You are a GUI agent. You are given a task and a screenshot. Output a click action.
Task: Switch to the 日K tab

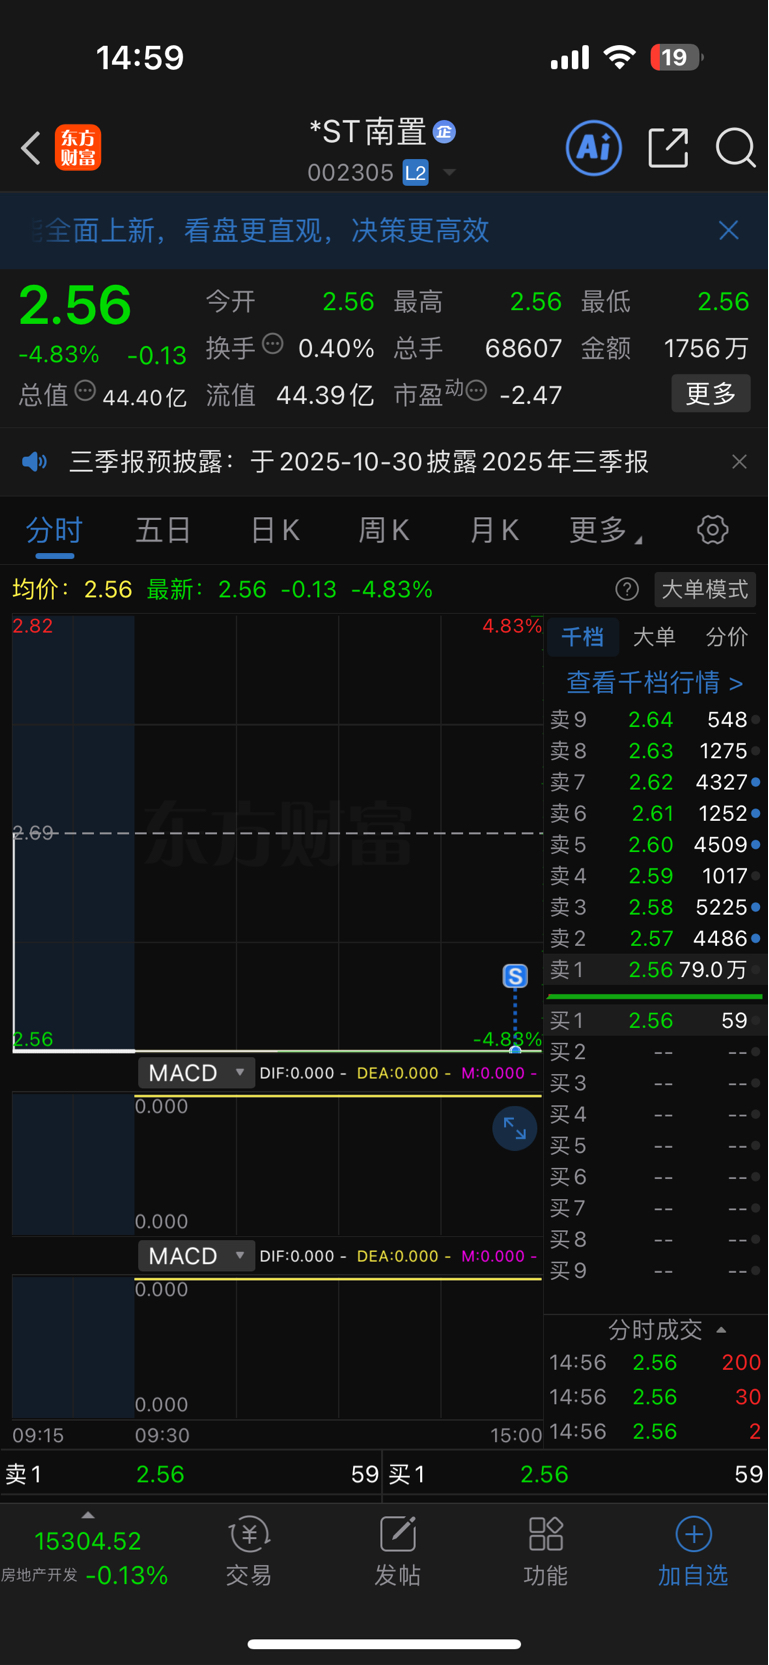274,530
